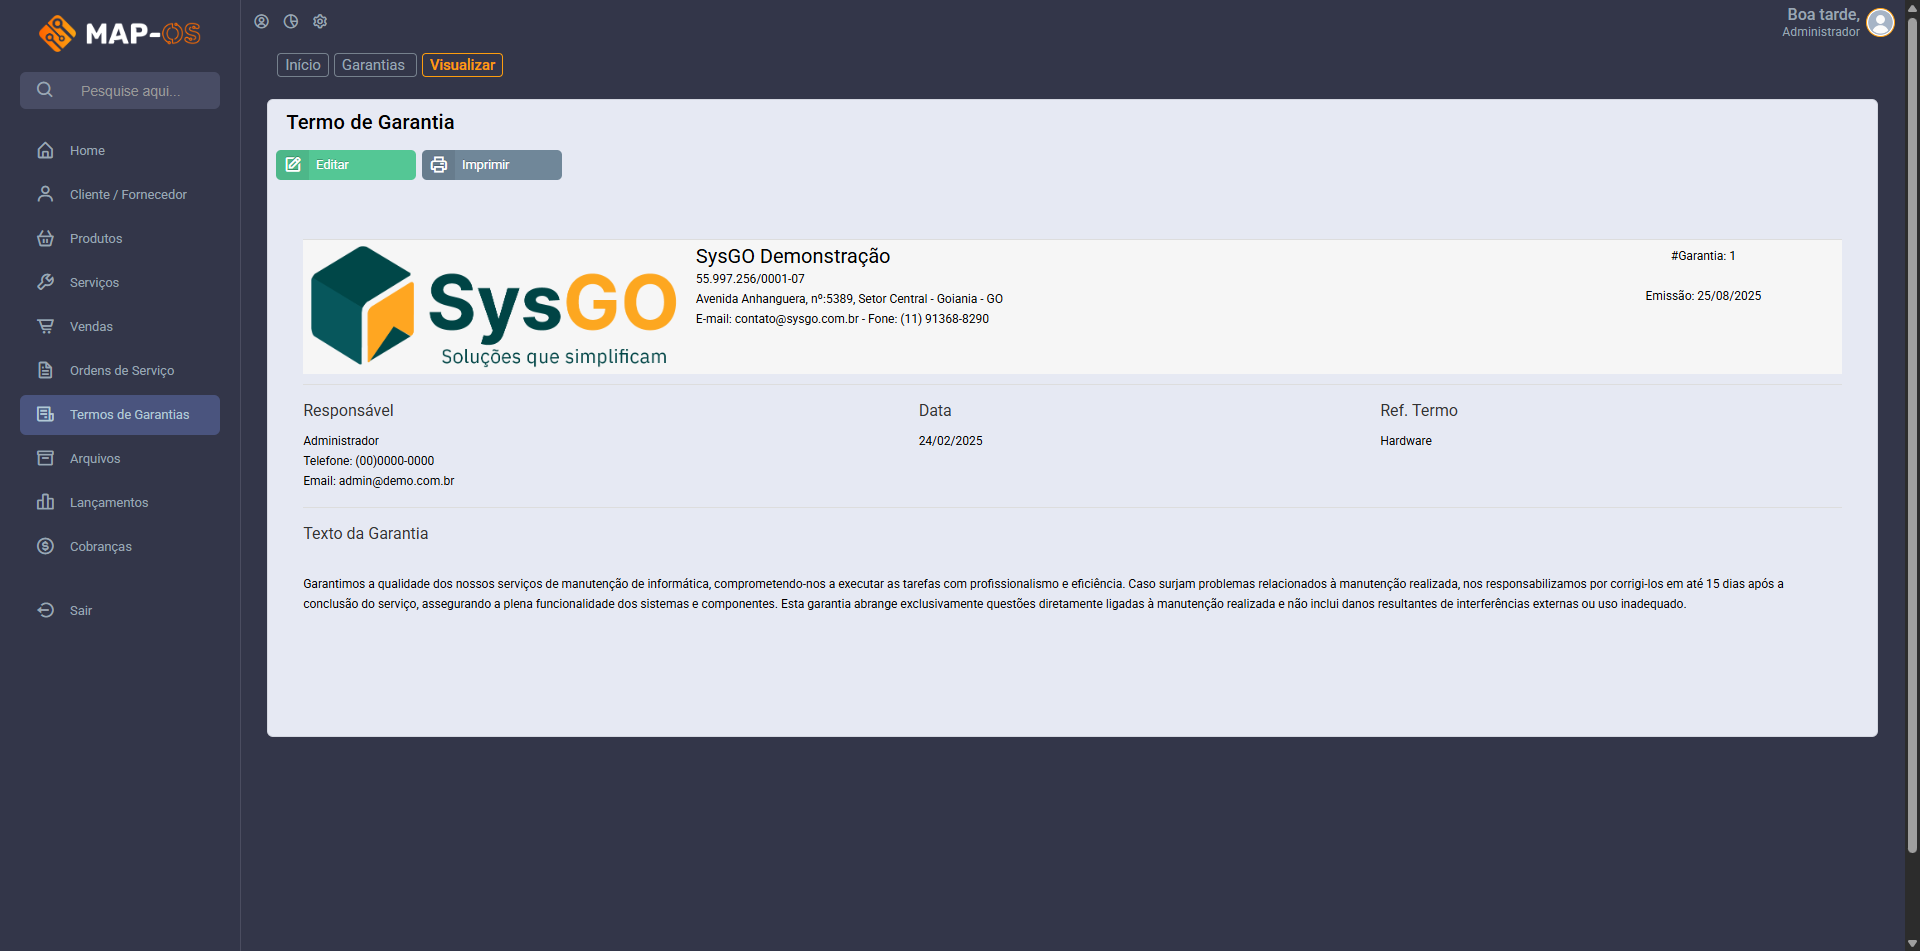Select Termos de Garantias menu item
The width and height of the screenshot is (1920, 951).
point(120,414)
